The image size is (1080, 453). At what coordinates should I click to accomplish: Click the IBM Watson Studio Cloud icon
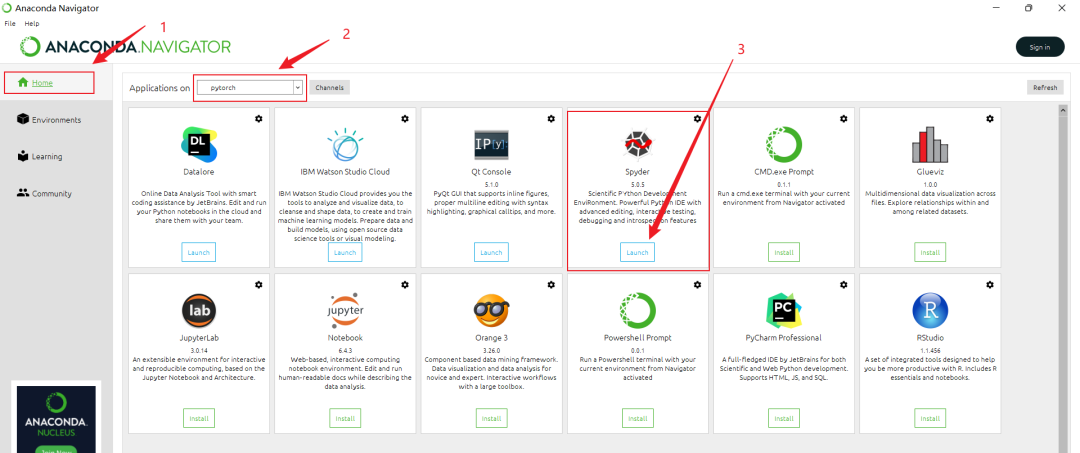pyautogui.click(x=345, y=145)
